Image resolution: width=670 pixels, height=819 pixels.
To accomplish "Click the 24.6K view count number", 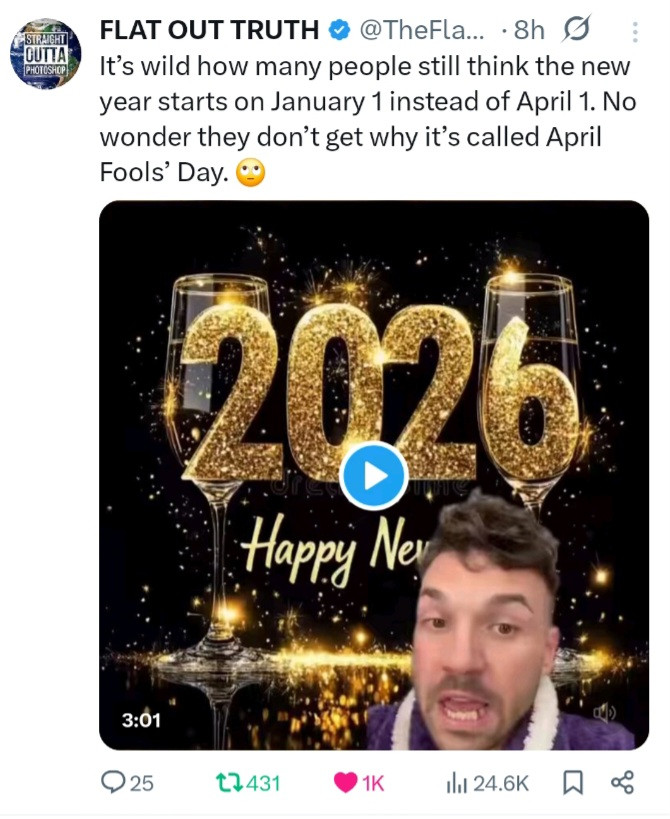I will [x=501, y=783].
